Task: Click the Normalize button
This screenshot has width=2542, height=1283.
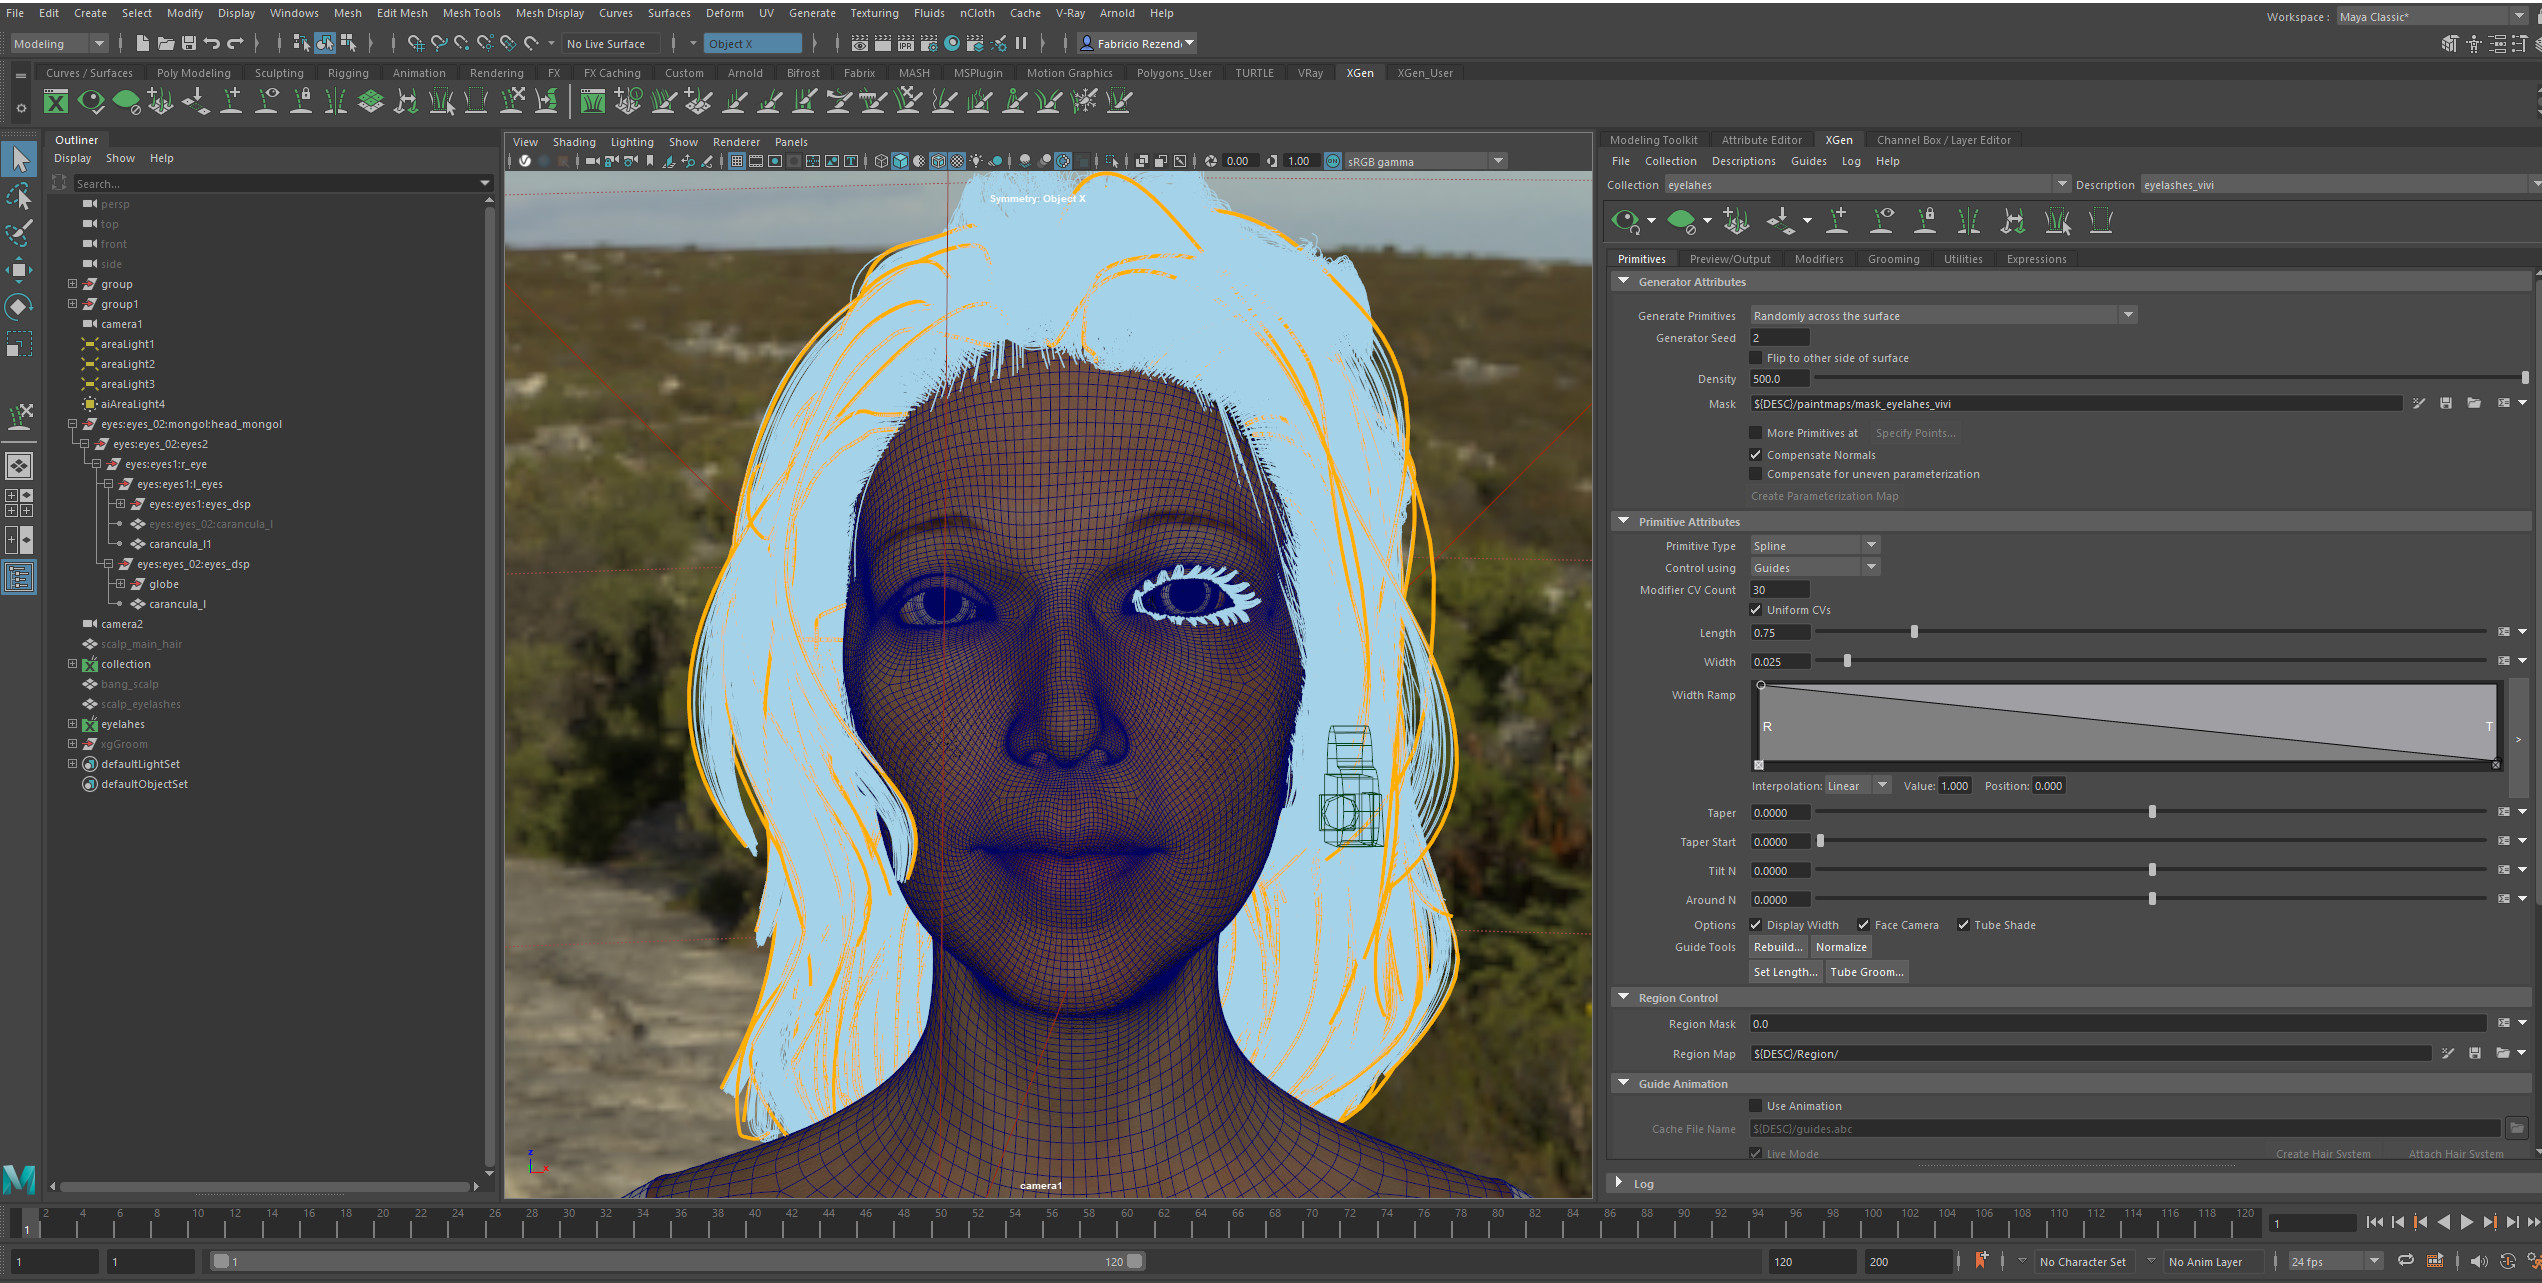Action: click(1840, 947)
